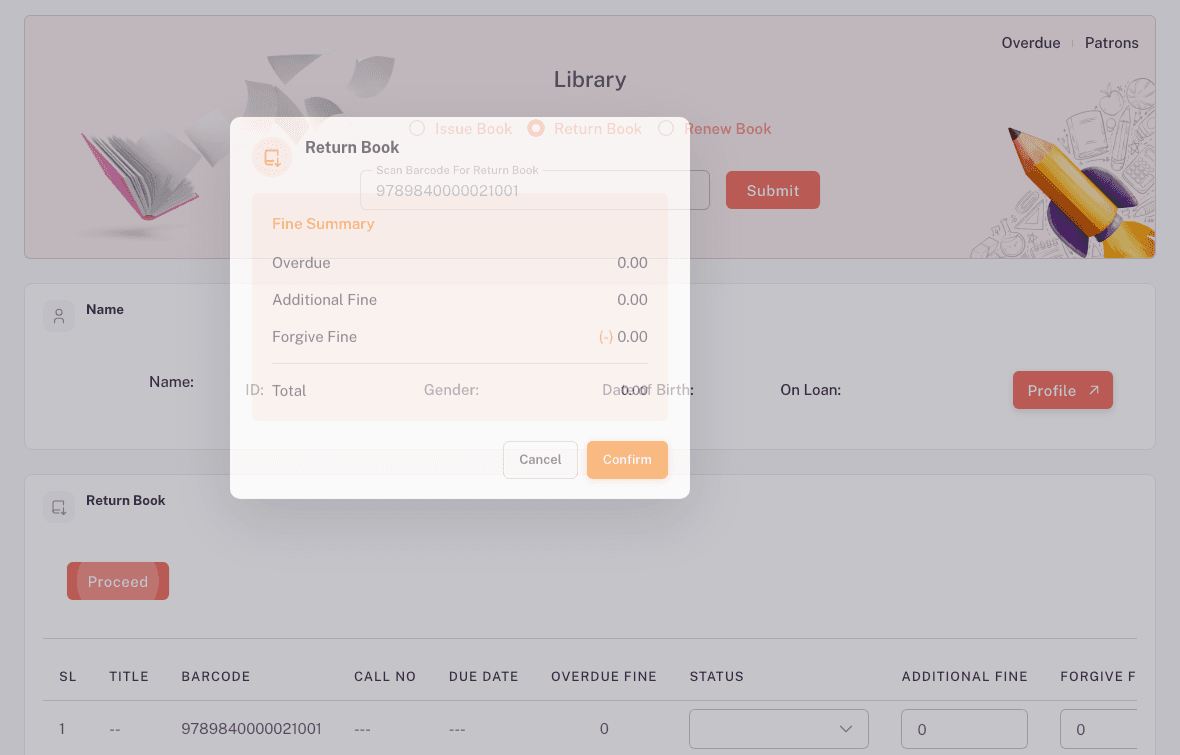This screenshot has height=755, width=1180.
Task: Open the Overdue page link
Action: click(1030, 43)
